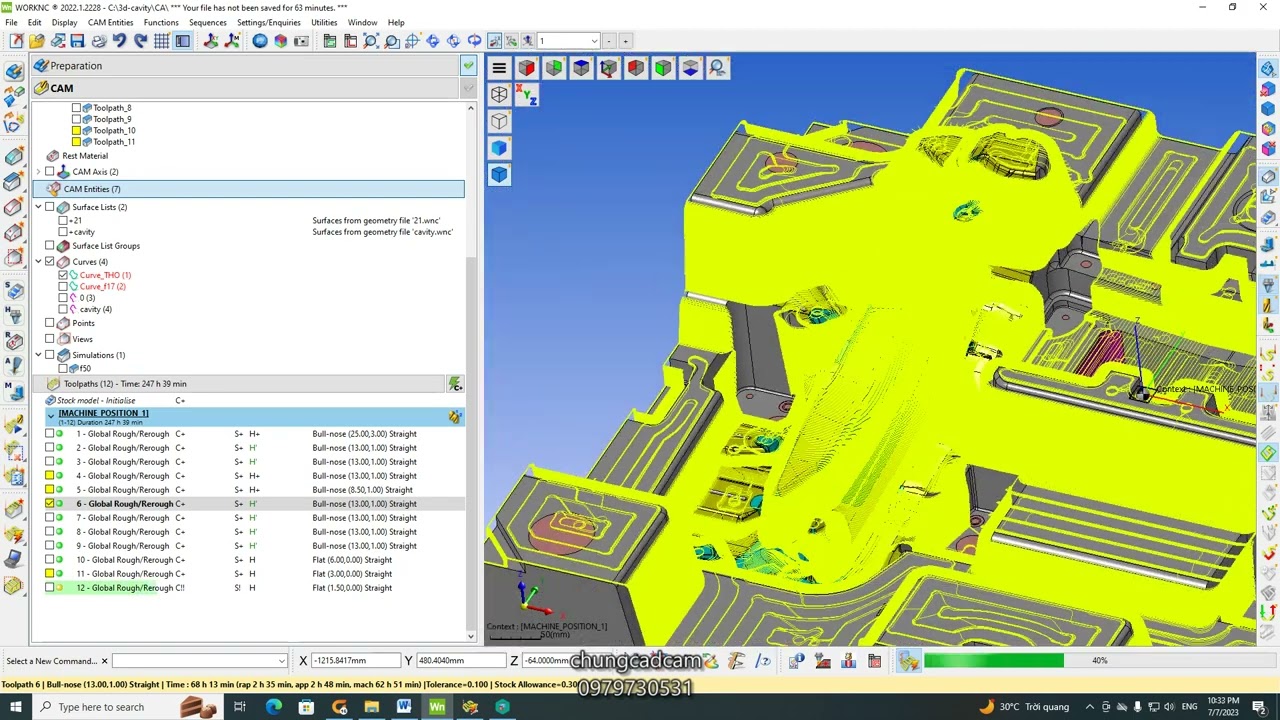1280x720 pixels.
Task: Click the minus stepper button in toolbar
Action: tap(611, 41)
